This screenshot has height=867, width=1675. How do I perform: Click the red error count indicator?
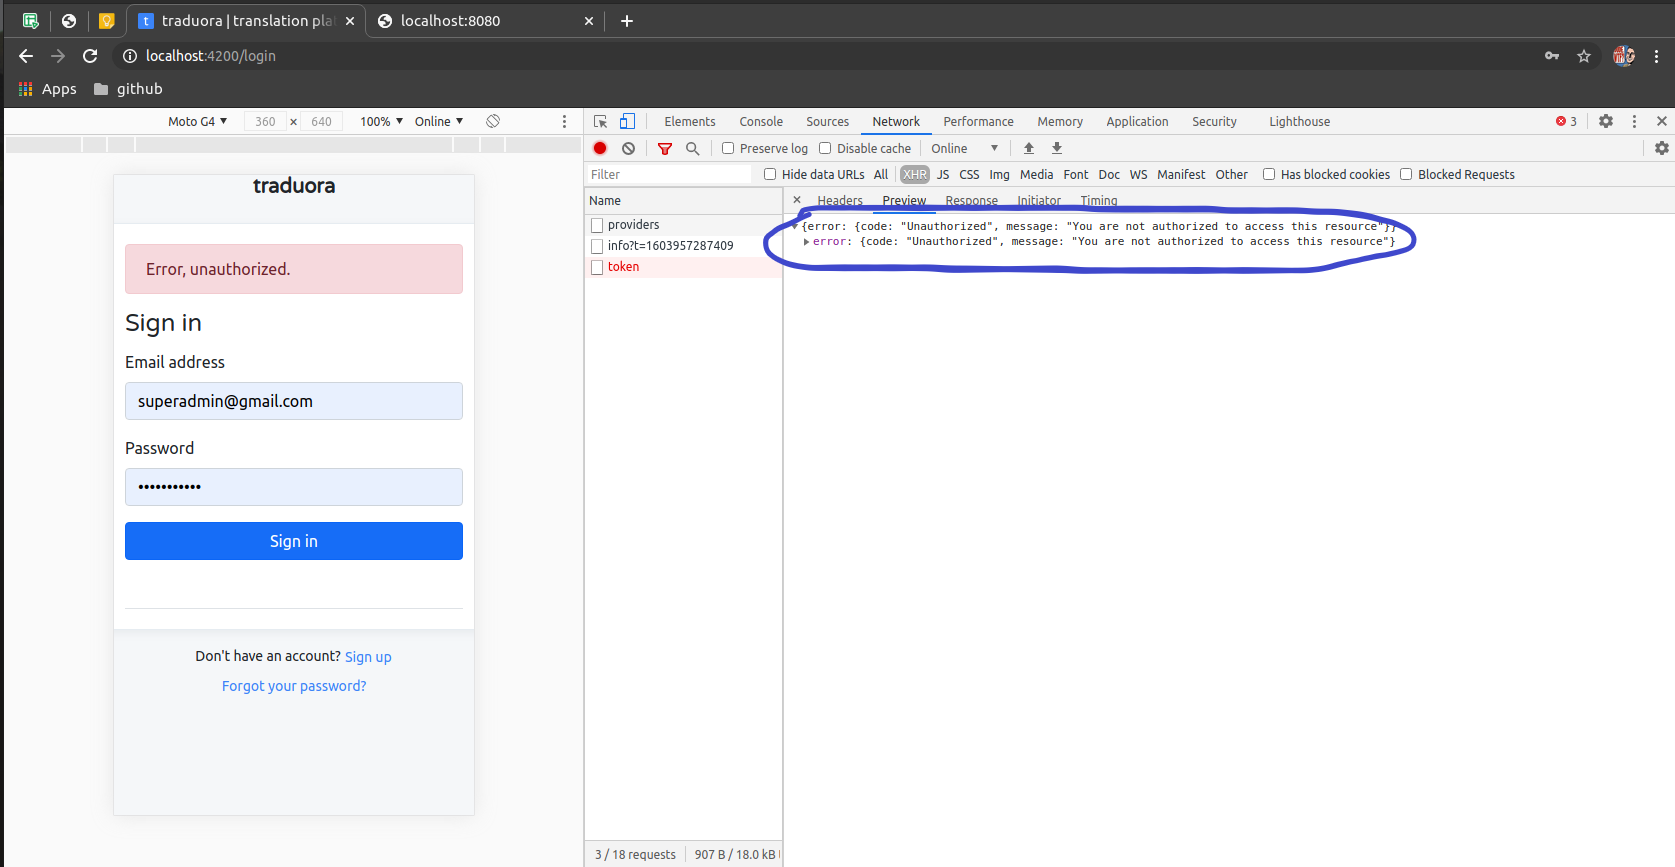1566,121
